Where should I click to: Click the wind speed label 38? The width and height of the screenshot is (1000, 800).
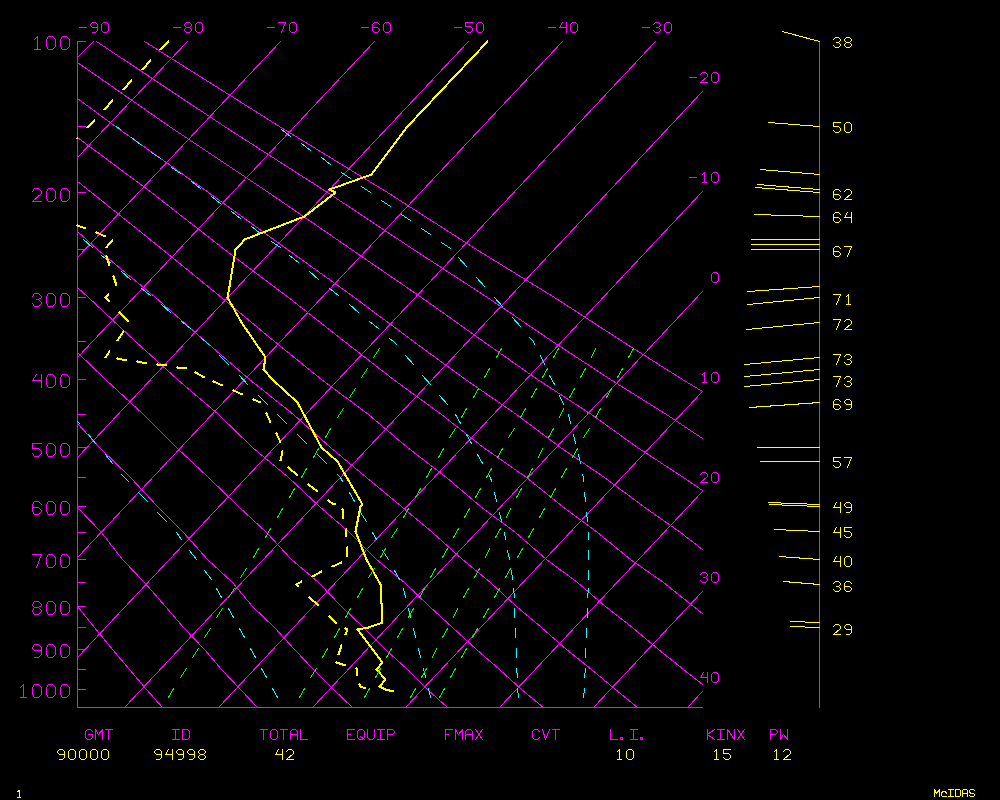click(x=842, y=43)
